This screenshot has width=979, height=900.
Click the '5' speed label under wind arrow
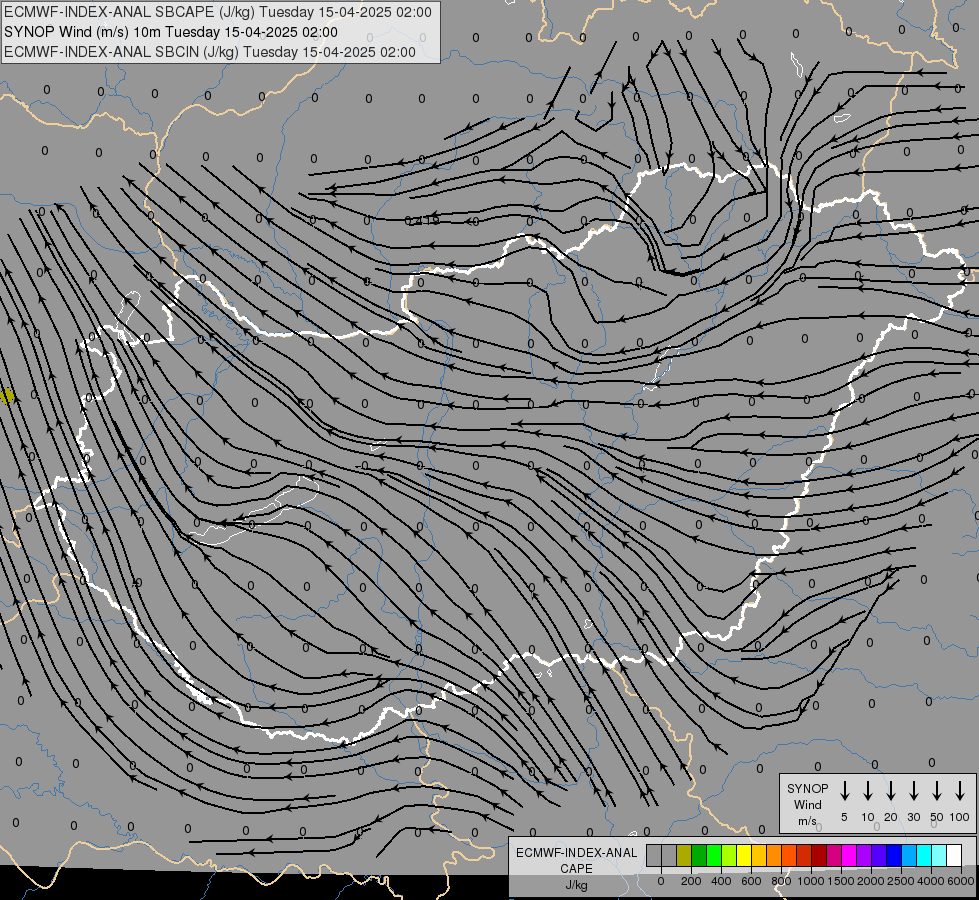(x=844, y=817)
